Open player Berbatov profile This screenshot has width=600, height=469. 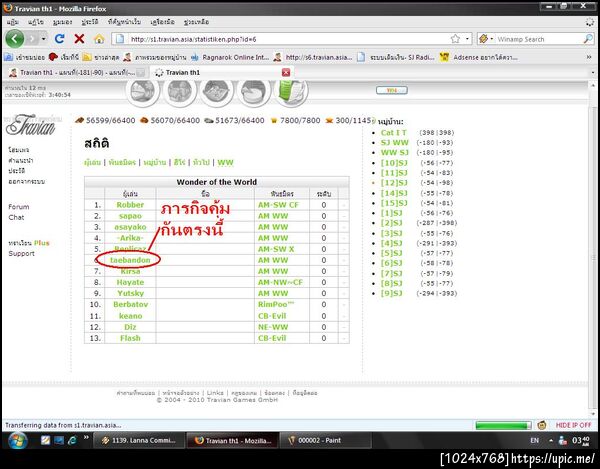pos(130,305)
